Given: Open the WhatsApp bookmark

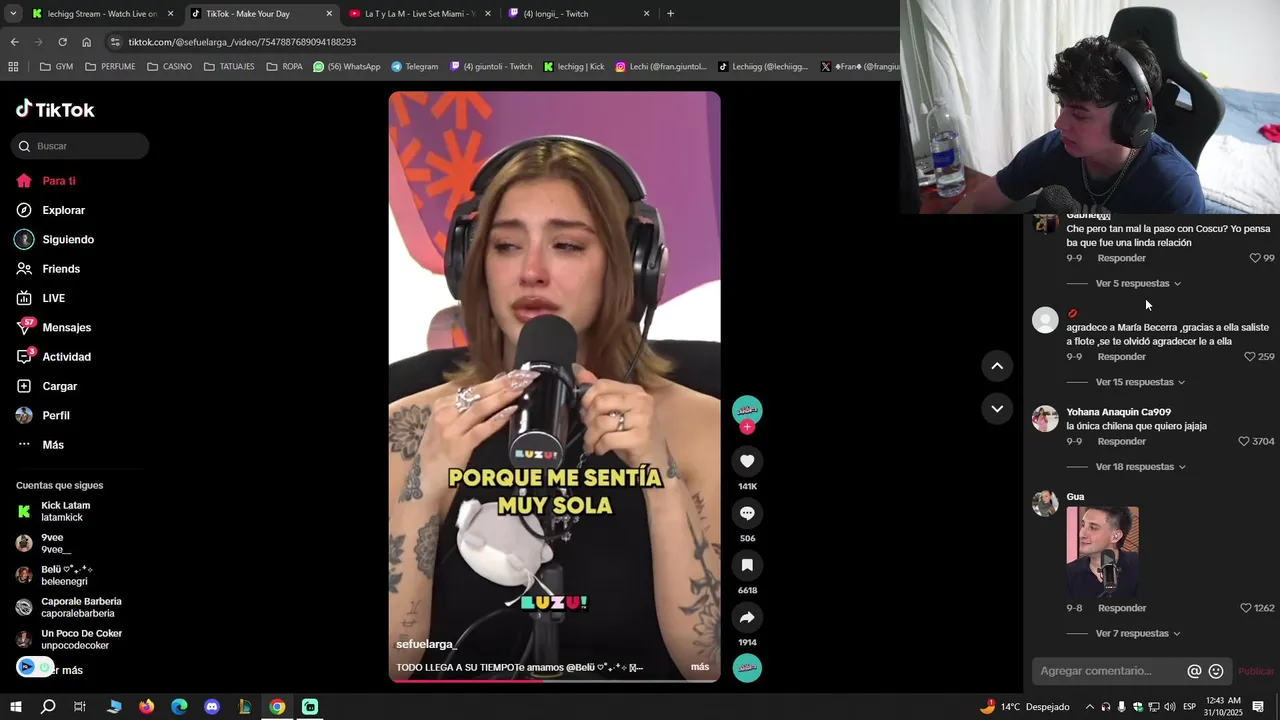Looking at the screenshot, I should [347, 67].
